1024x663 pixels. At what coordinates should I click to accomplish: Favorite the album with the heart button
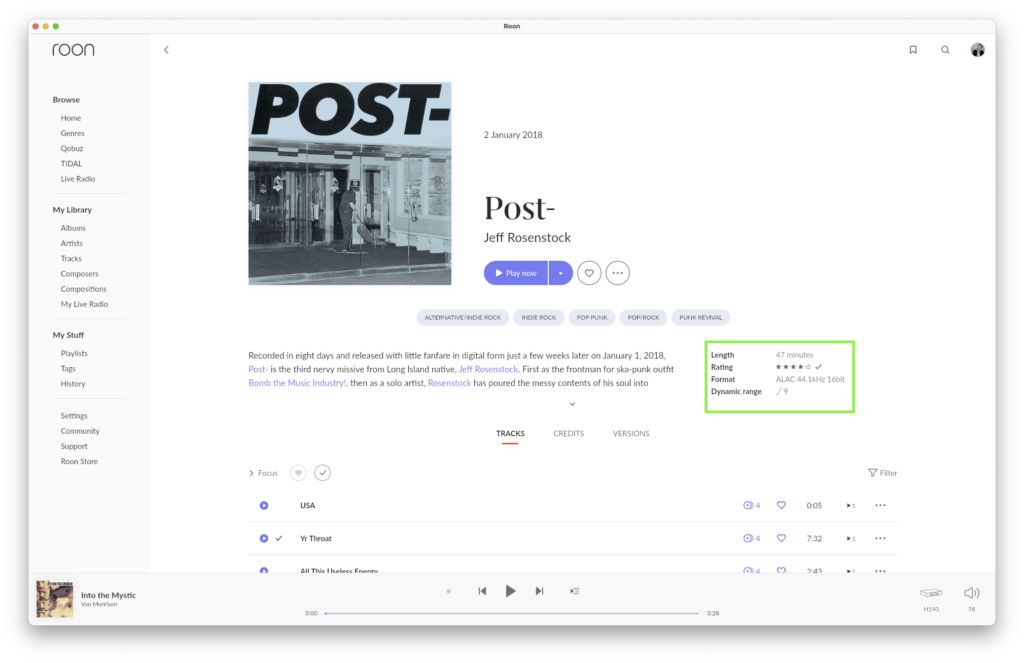589,273
